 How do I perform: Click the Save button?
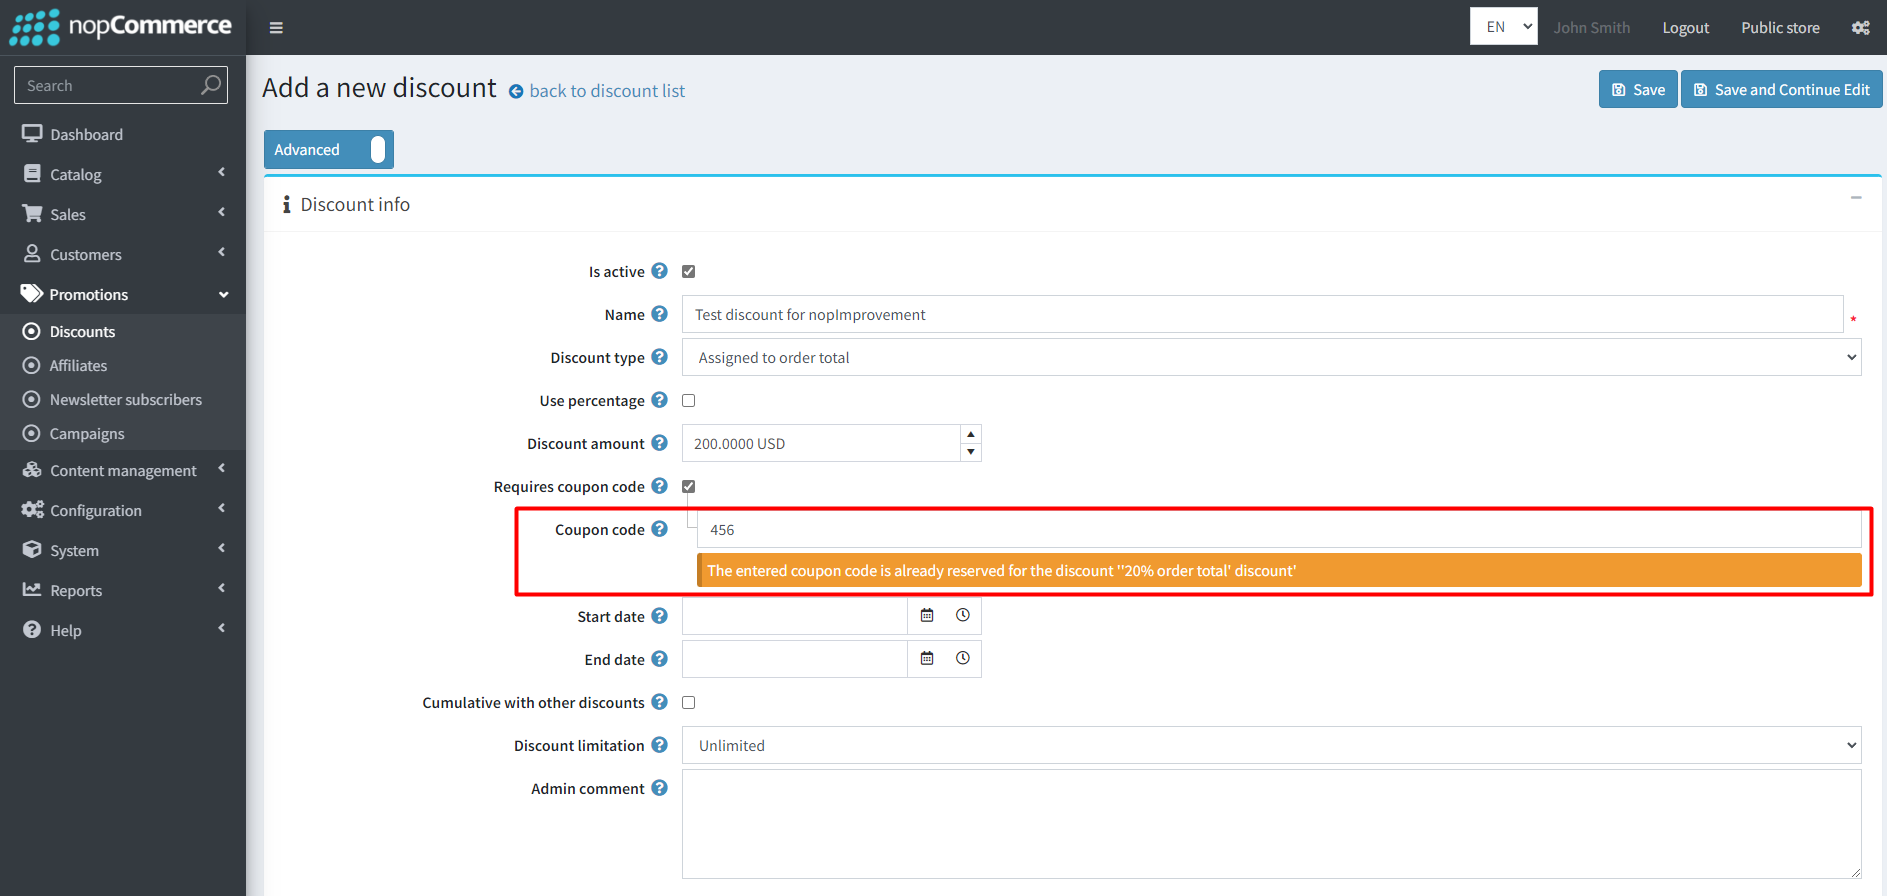point(1638,89)
